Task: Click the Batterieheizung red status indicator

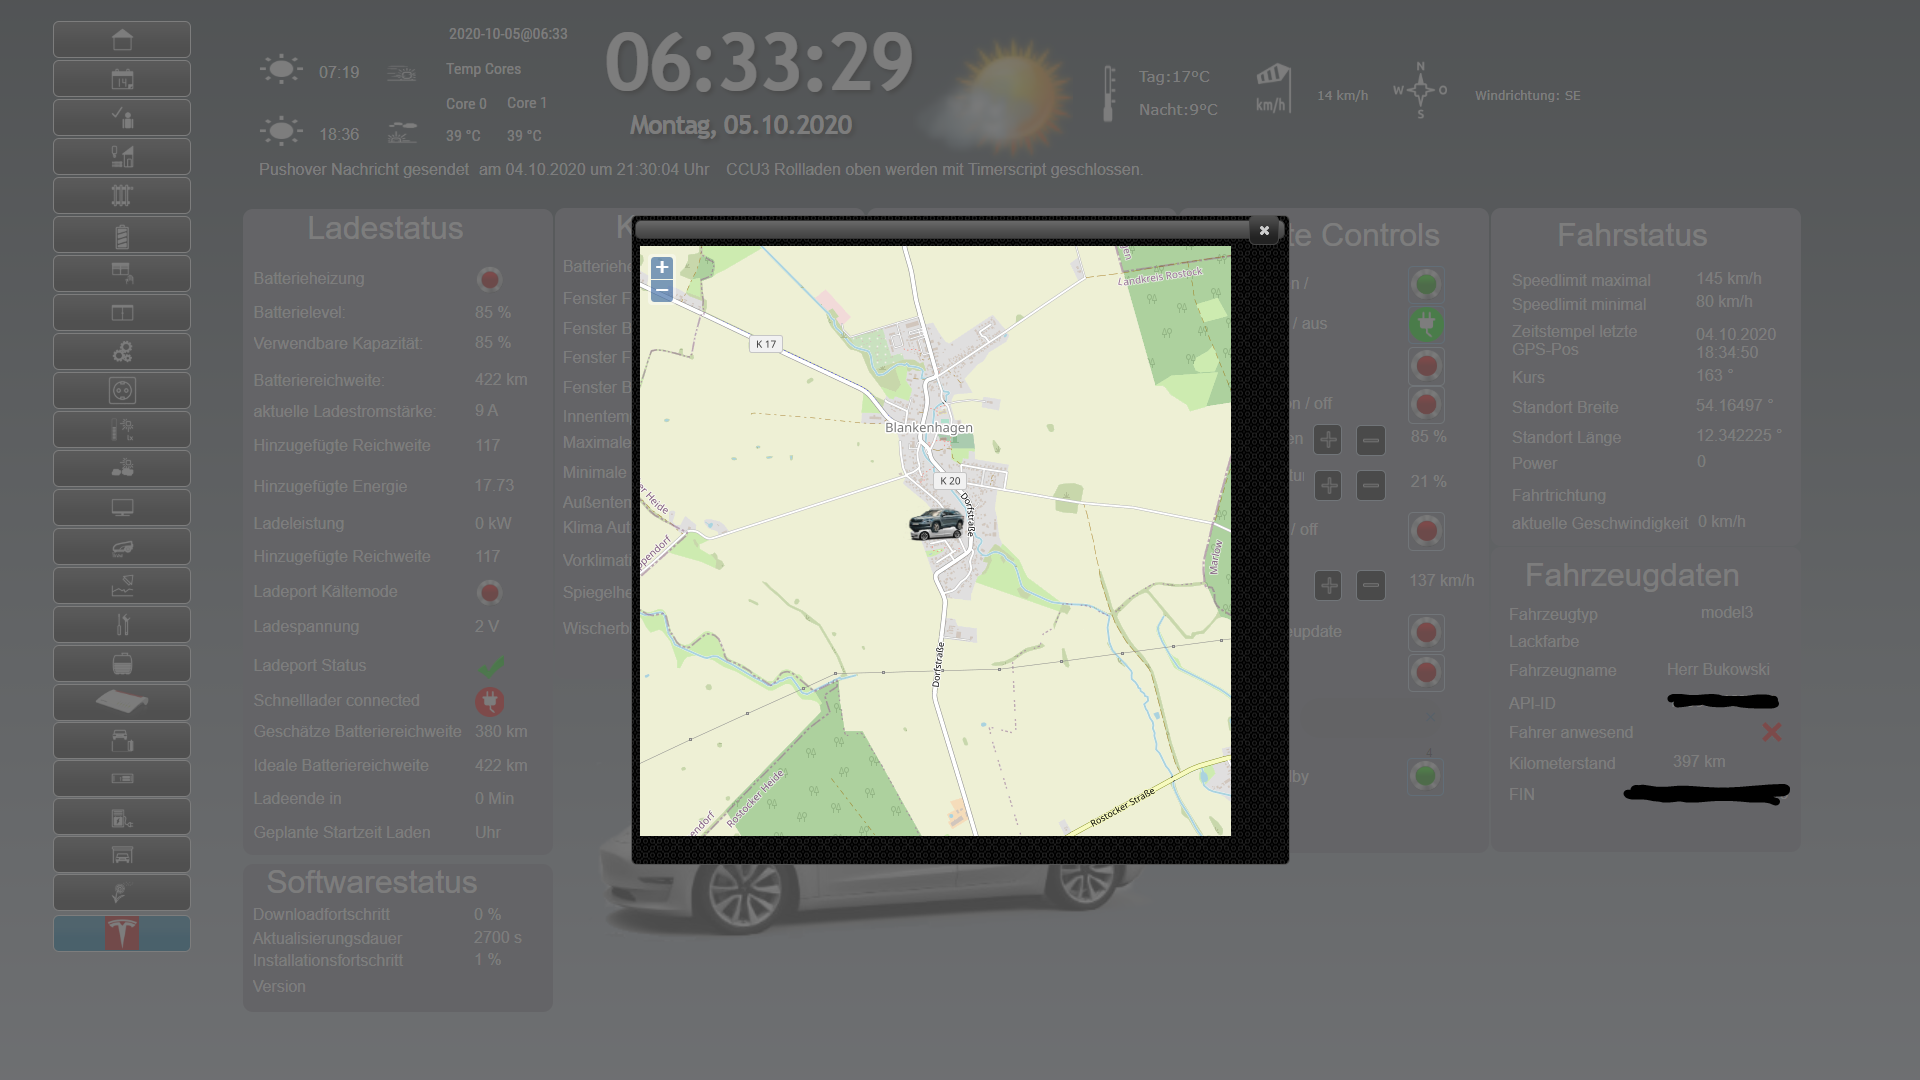Action: click(489, 279)
